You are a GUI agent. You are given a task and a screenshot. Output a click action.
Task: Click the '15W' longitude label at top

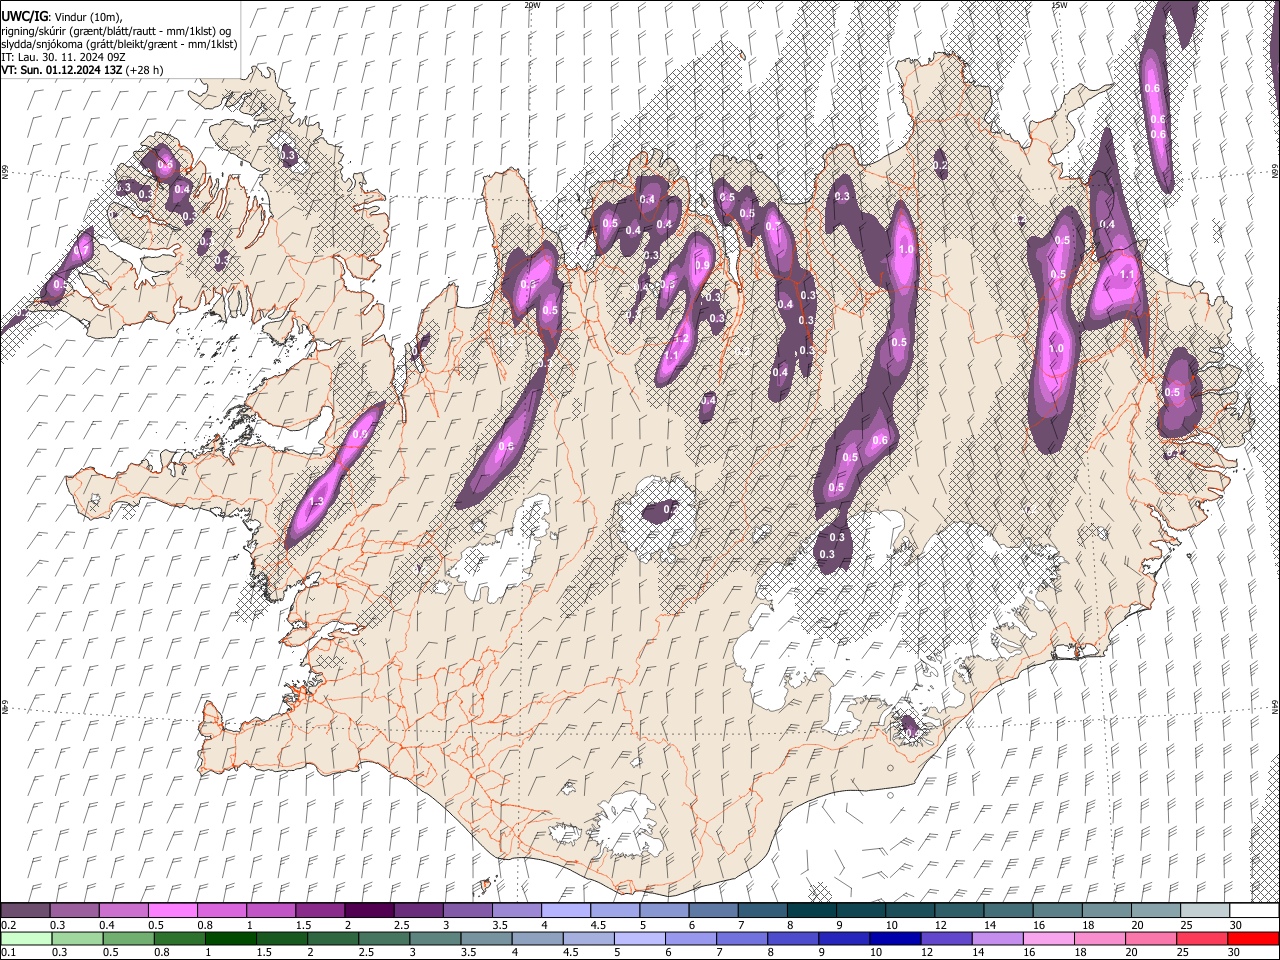1058,5
